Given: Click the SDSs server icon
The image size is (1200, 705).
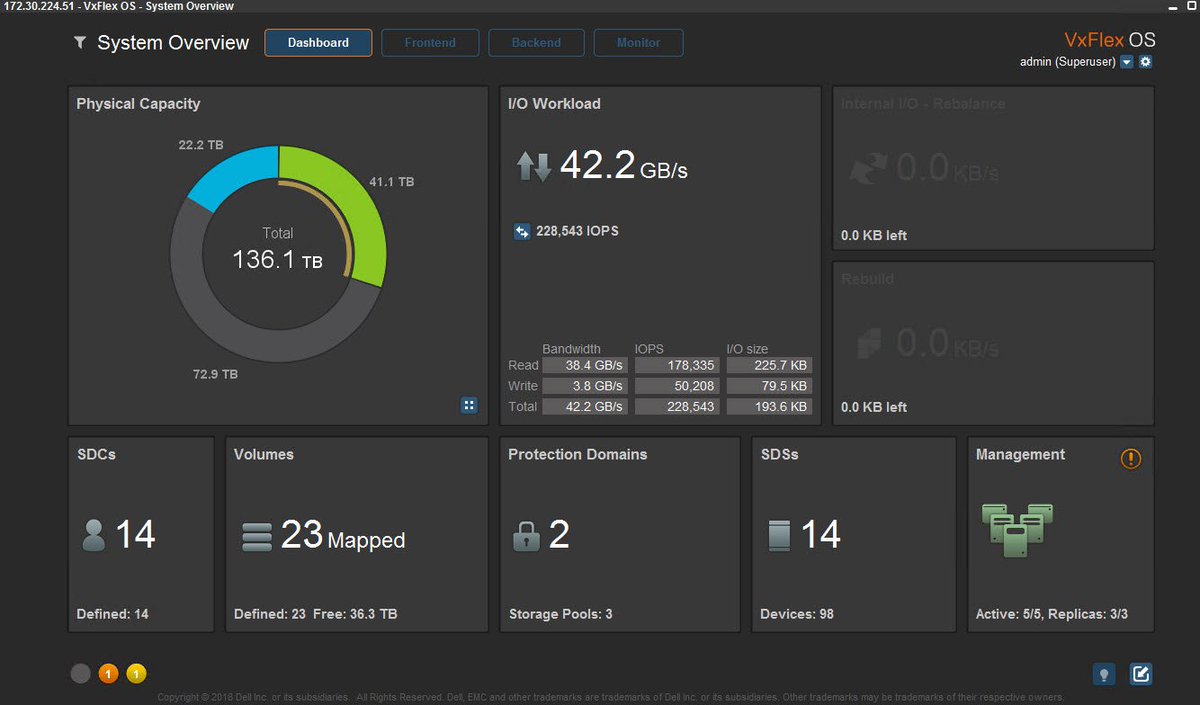Looking at the screenshot, I should (779, 536).
